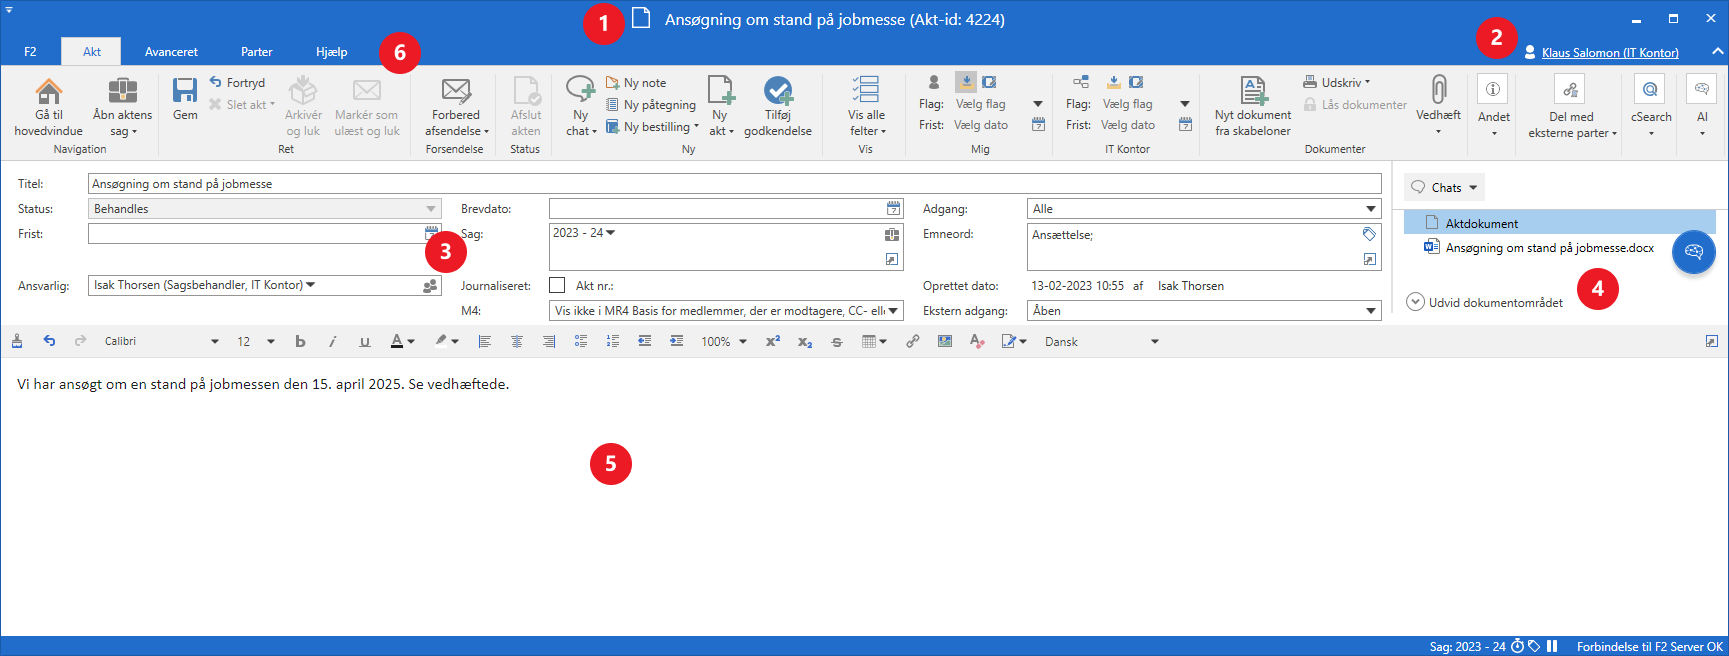This screenshot has width=1729, height=656.
Task: Click Tilføj godkendelse icon
Action: (x=778, y=92)
